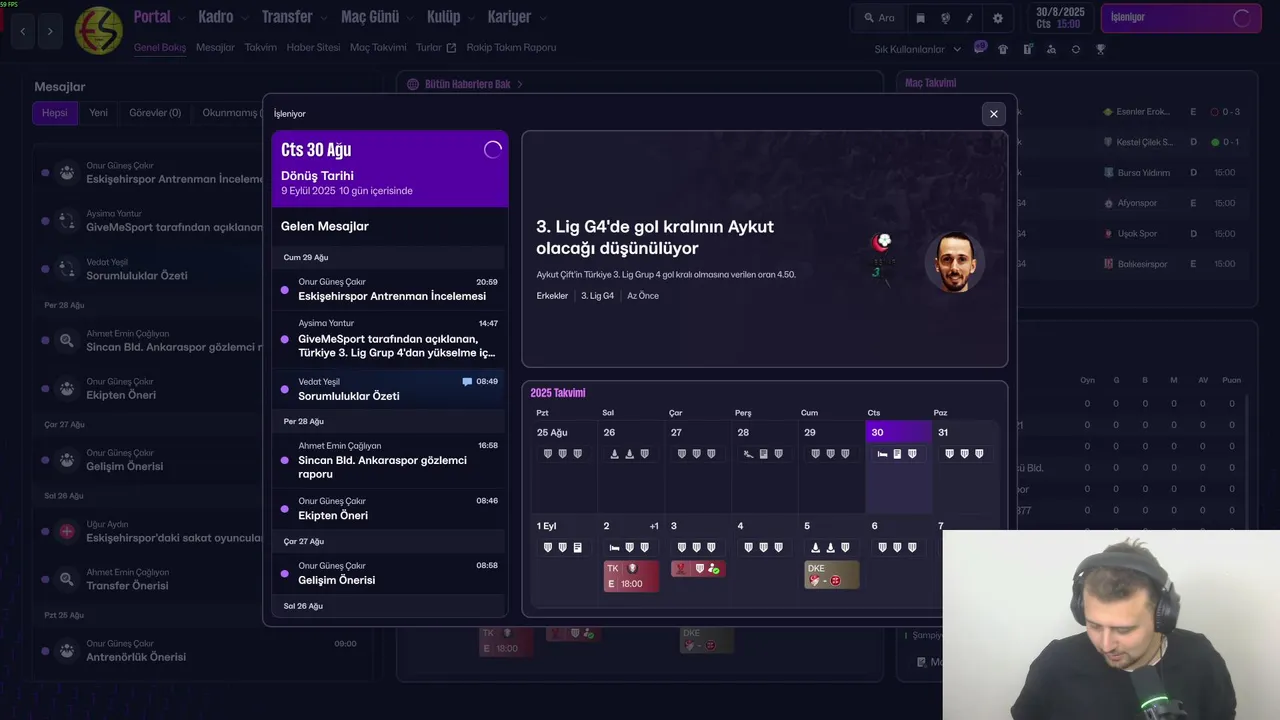Click the Ara search field
The image size is (1280, 720).
point(879,18)
